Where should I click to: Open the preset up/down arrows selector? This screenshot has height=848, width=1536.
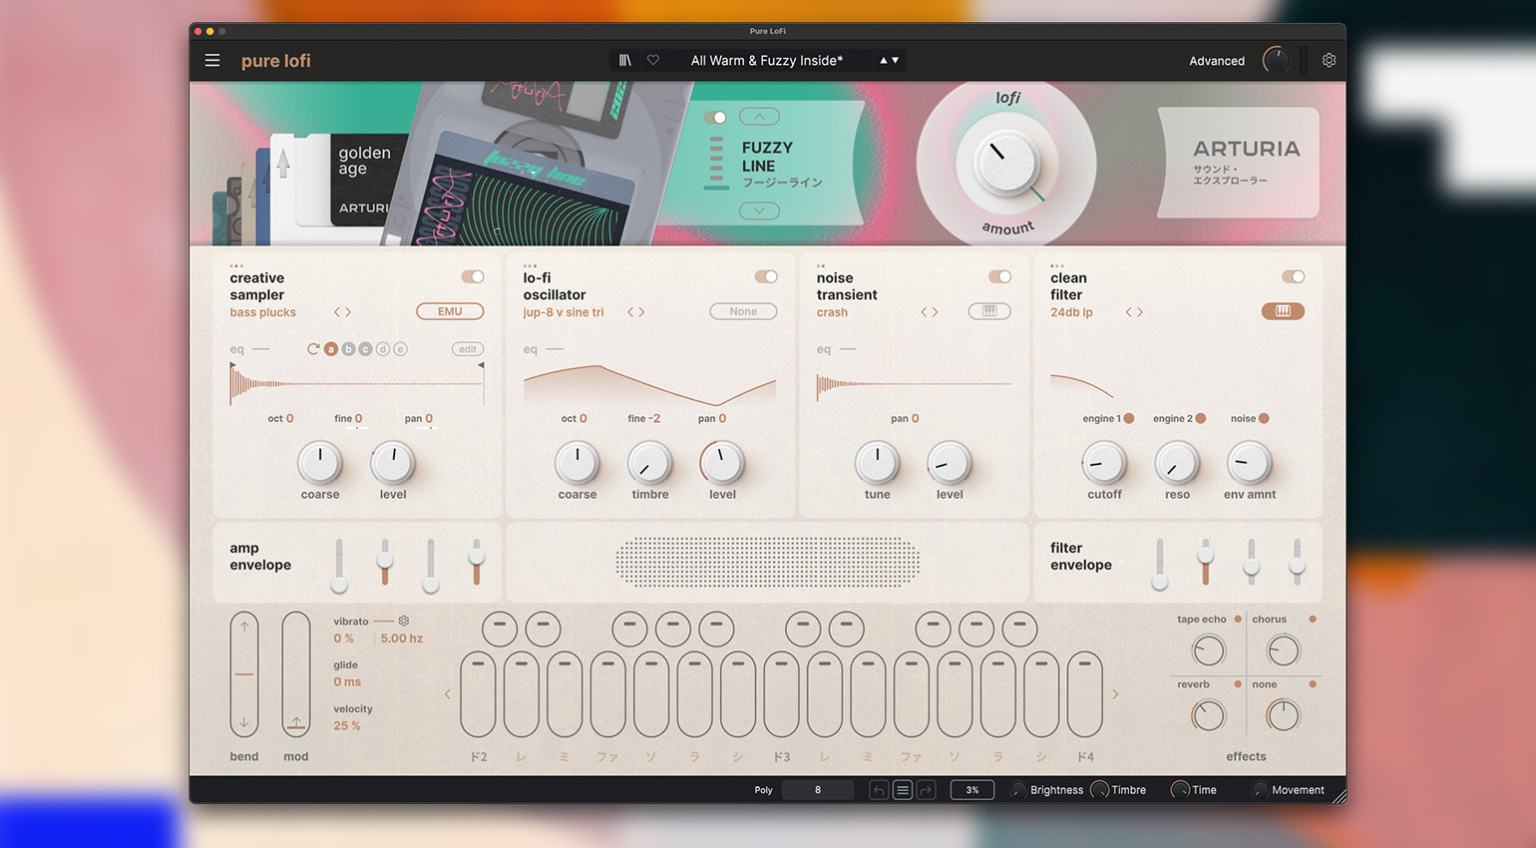coord(889,61)
